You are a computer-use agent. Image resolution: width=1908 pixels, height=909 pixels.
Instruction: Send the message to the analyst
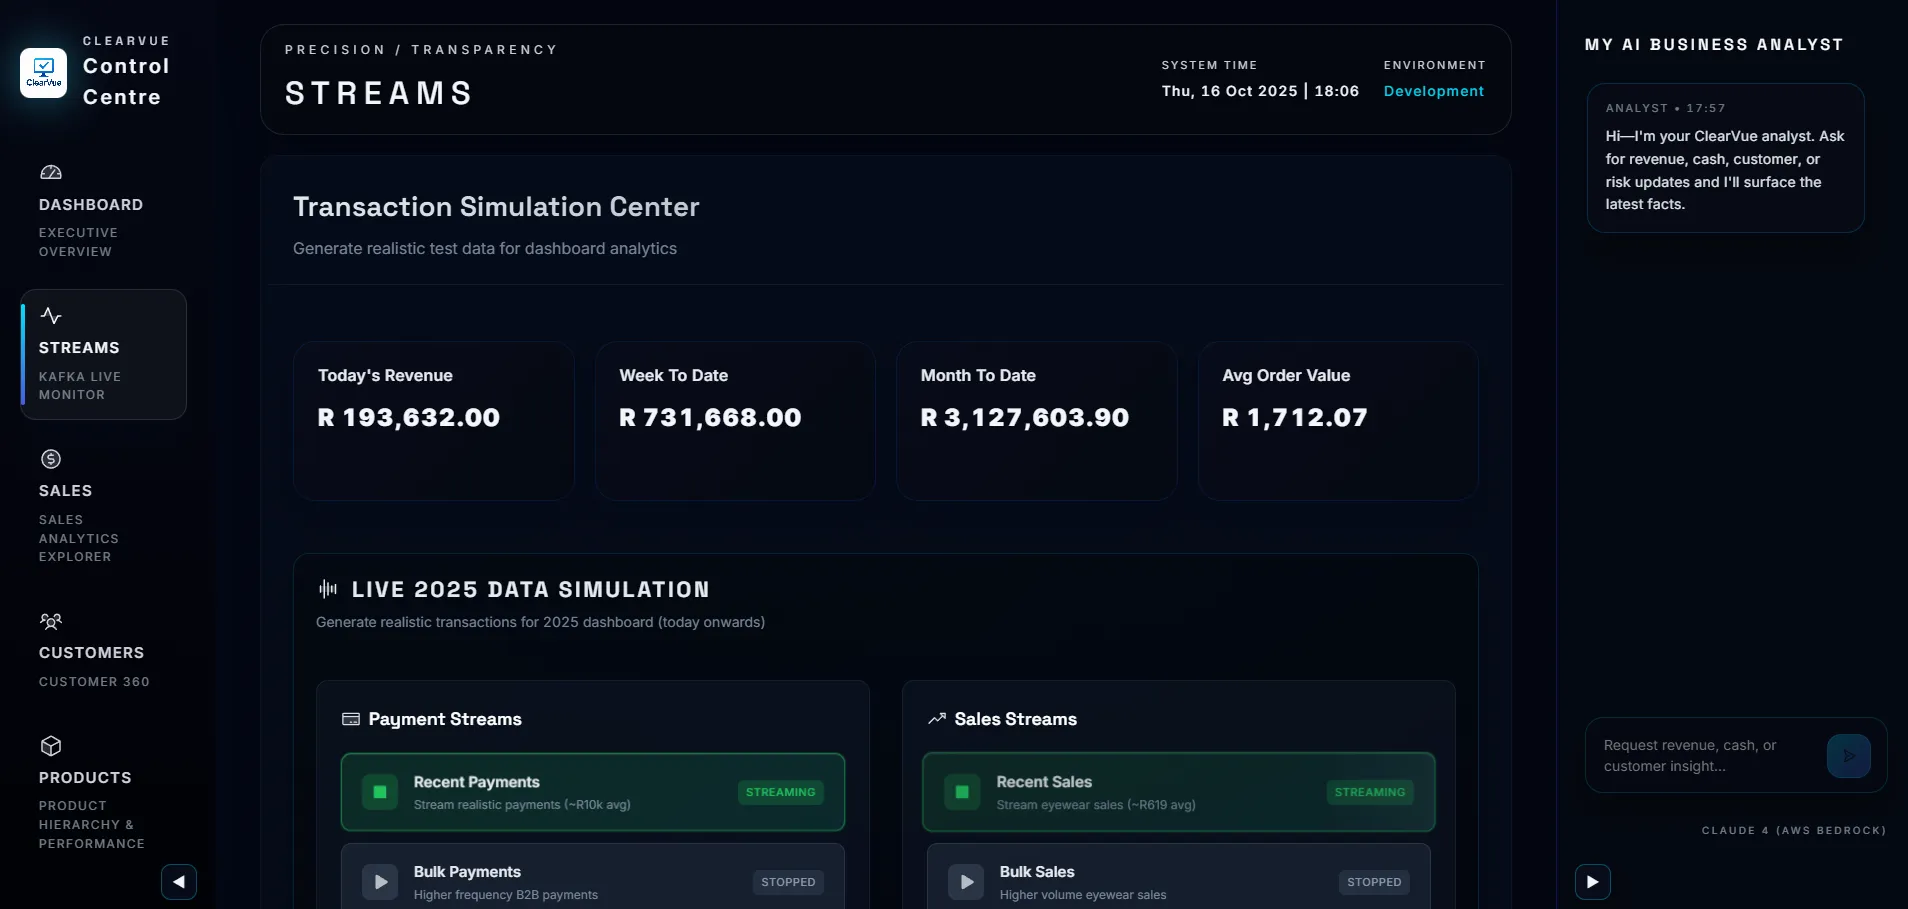pos(1849,756)
